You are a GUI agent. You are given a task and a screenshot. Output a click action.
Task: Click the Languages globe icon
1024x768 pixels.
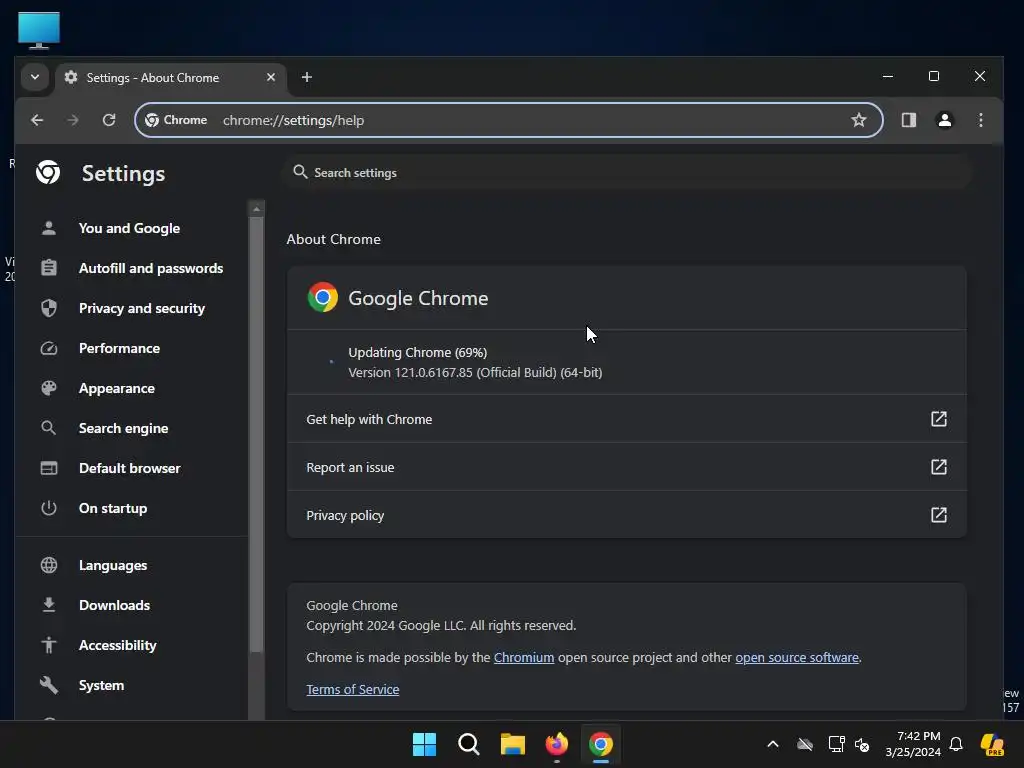(49, 565)
